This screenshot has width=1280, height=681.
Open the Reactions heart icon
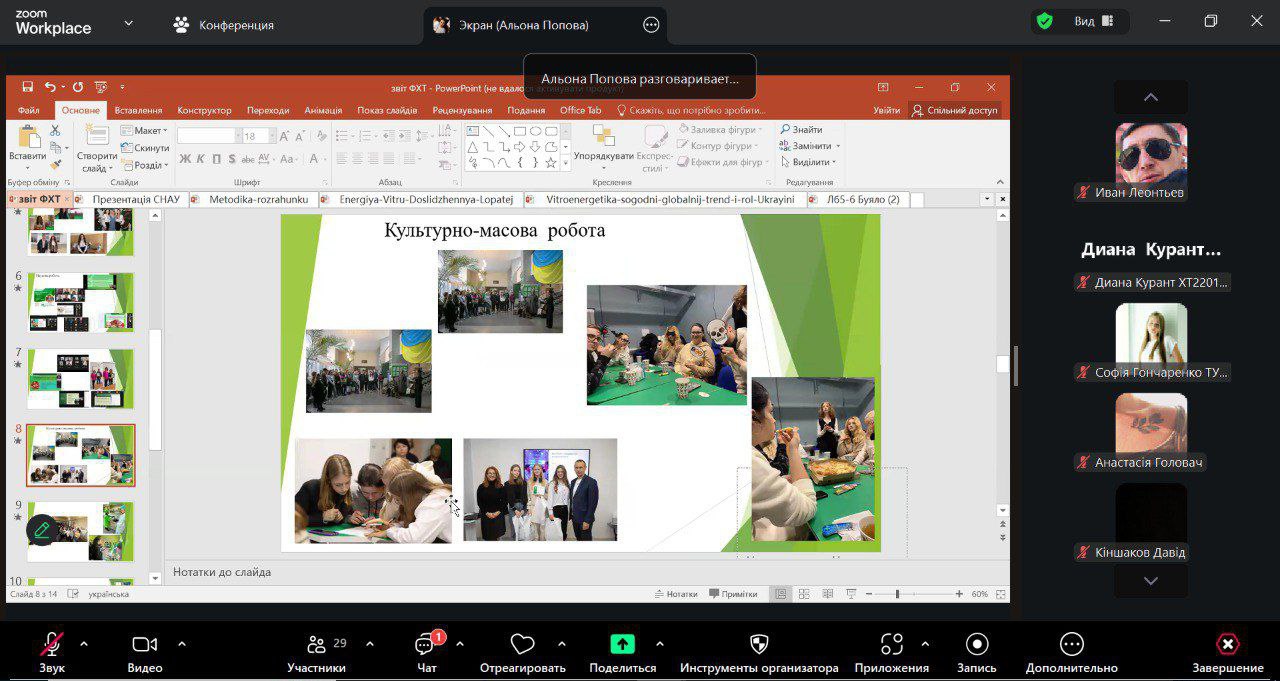pos(522,645)
